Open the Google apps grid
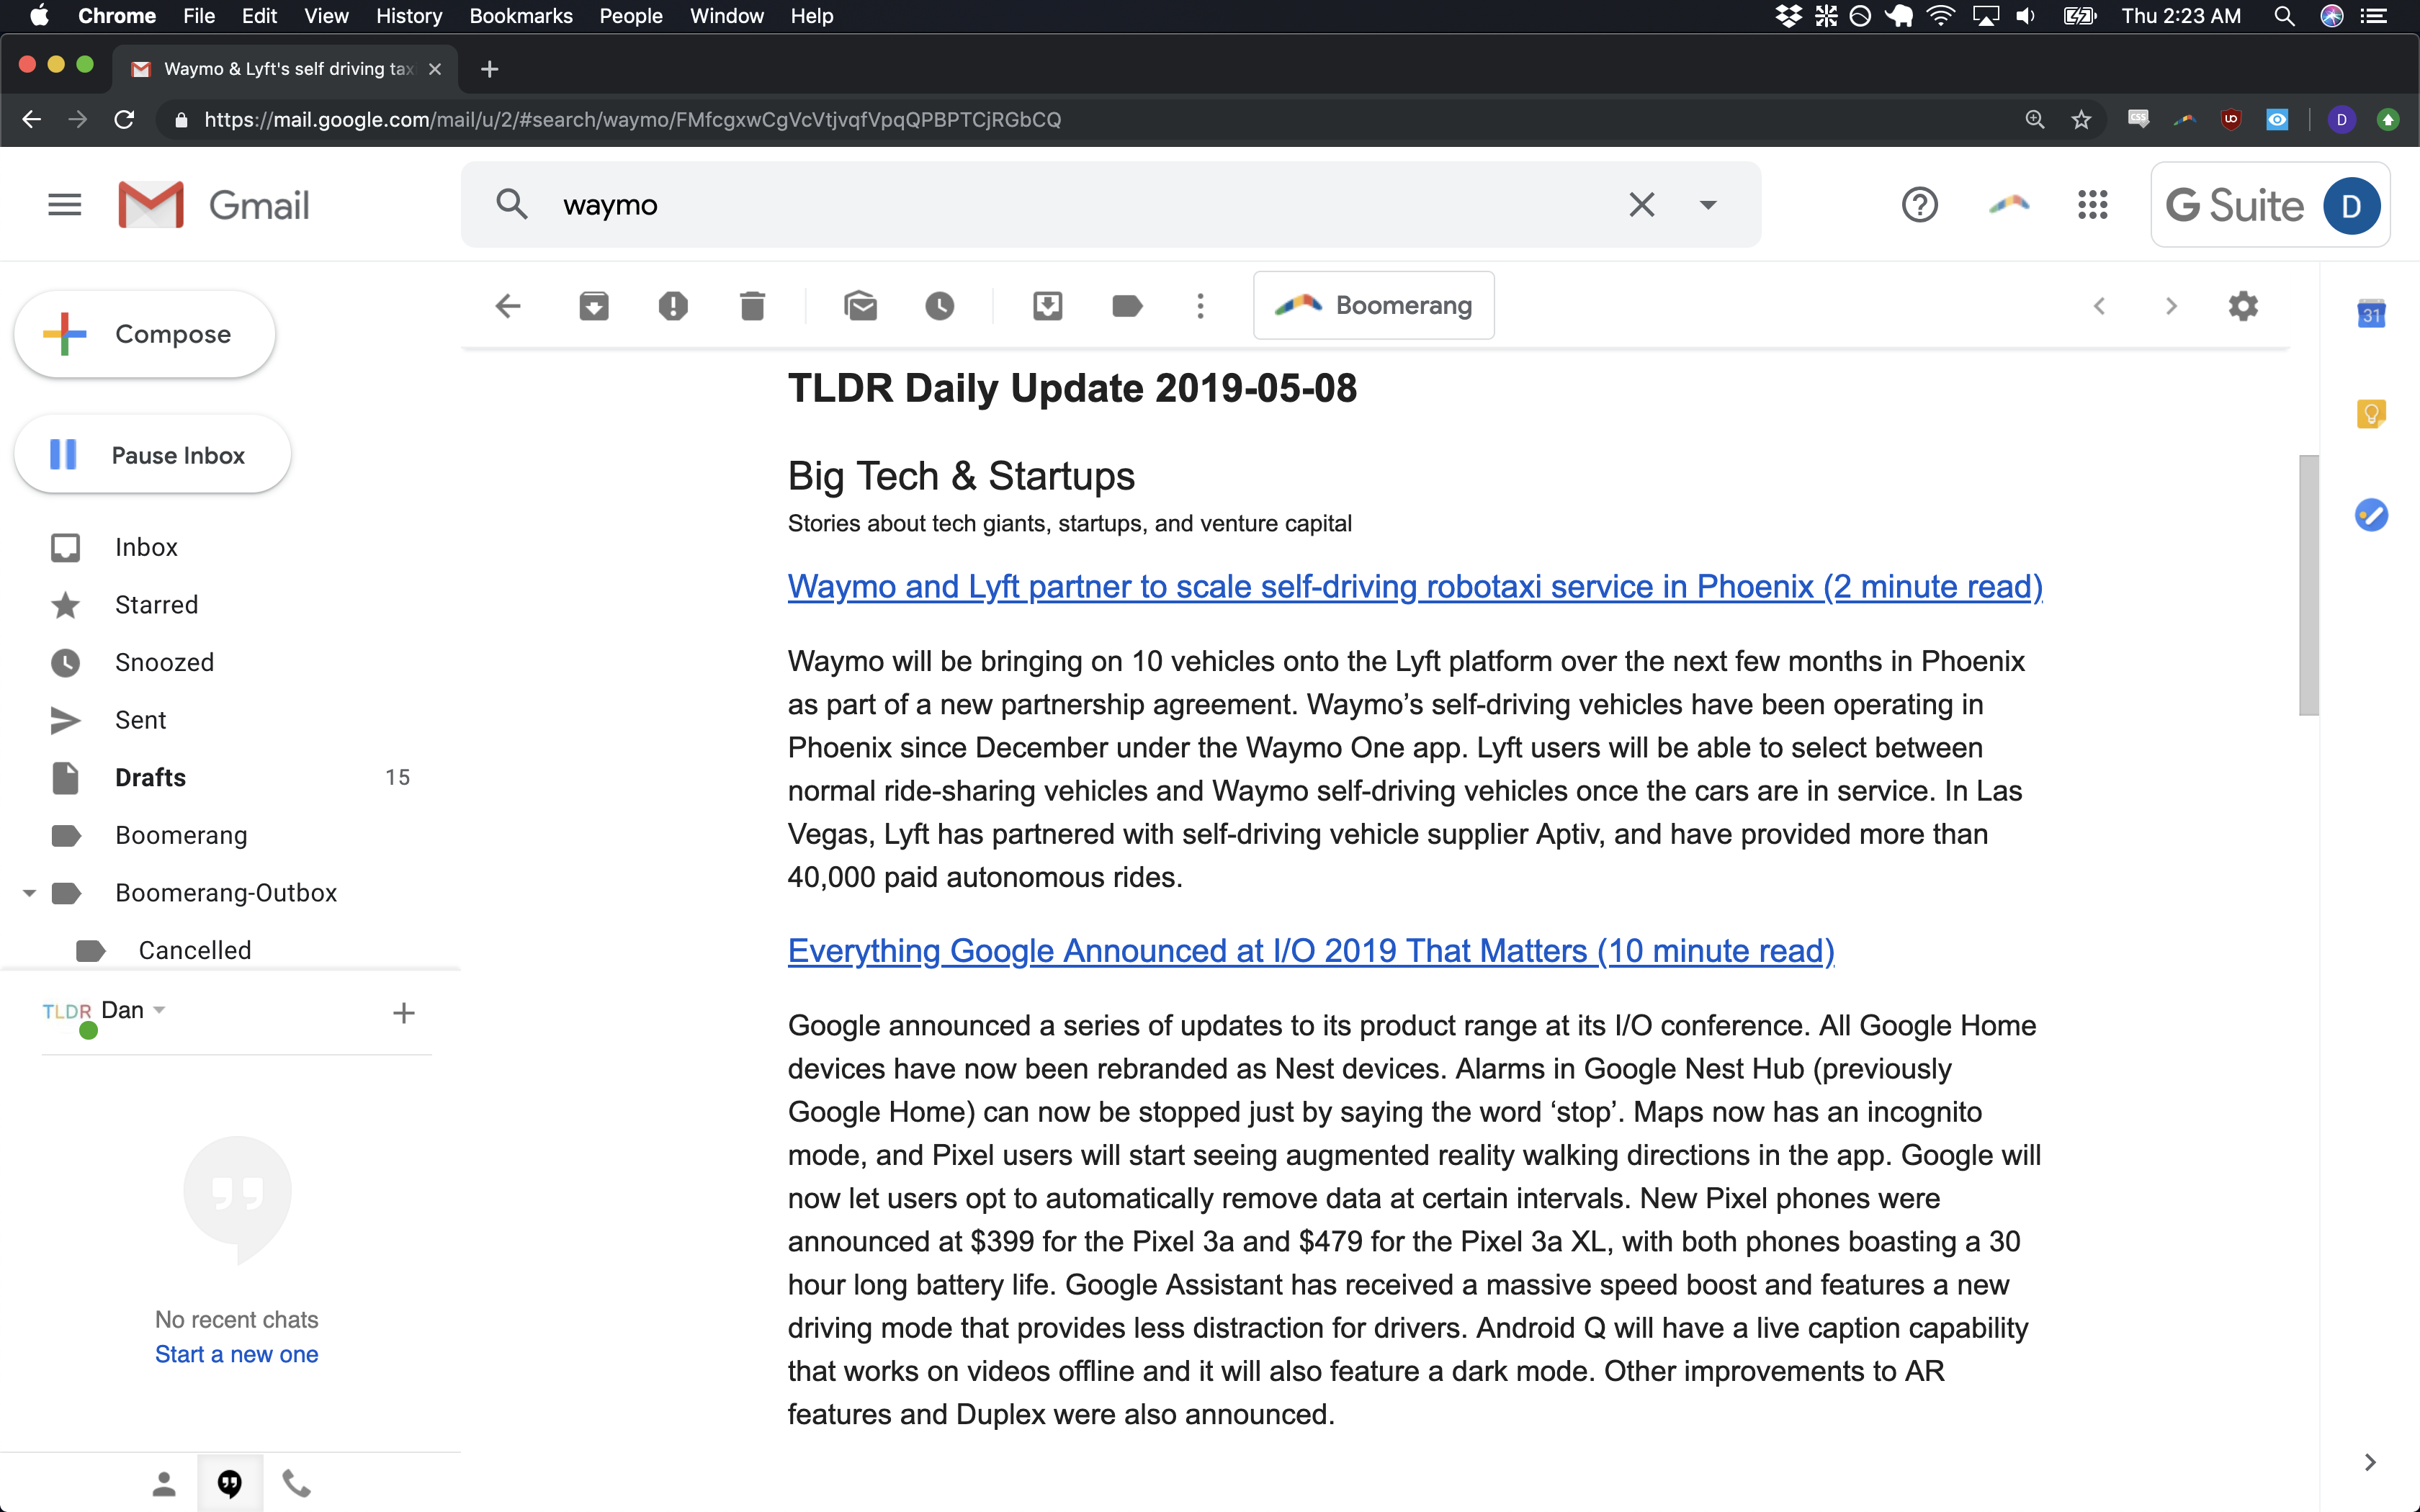Image resolution: width=2420 pixels, height=1512 pixels. point(2092,205)
